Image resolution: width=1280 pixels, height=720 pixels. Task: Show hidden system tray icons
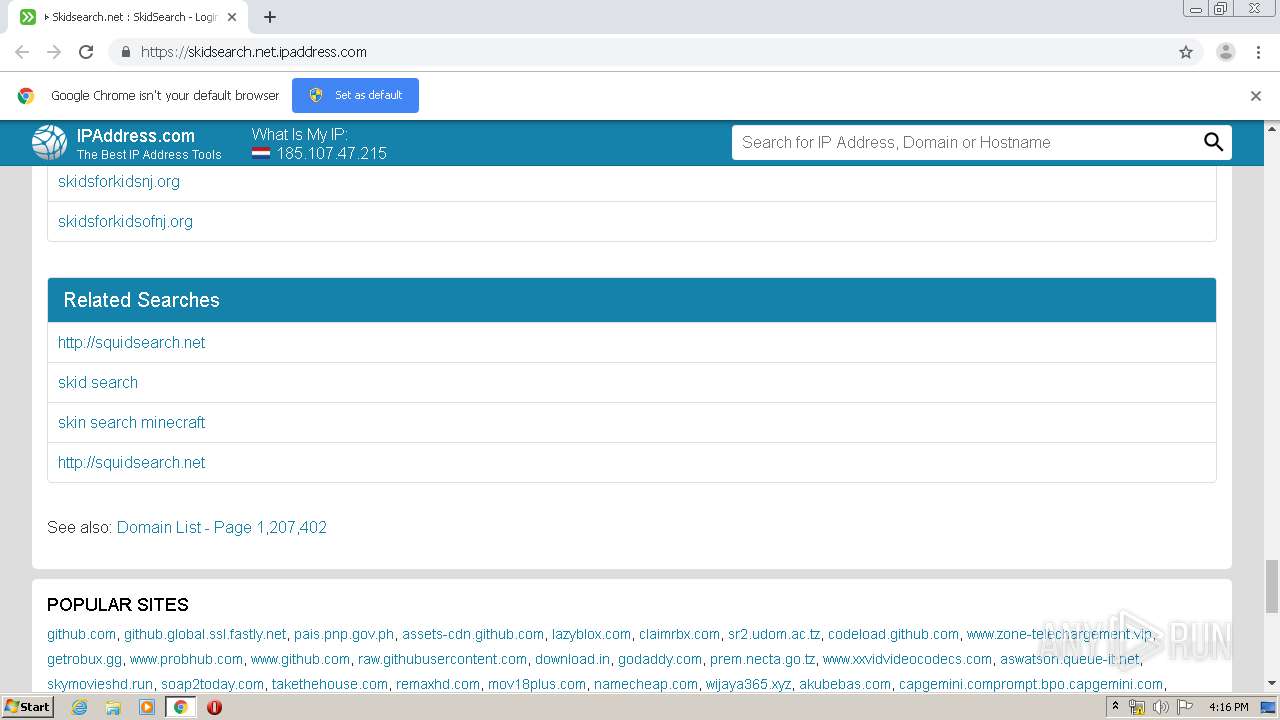(x=1115, y=707)
